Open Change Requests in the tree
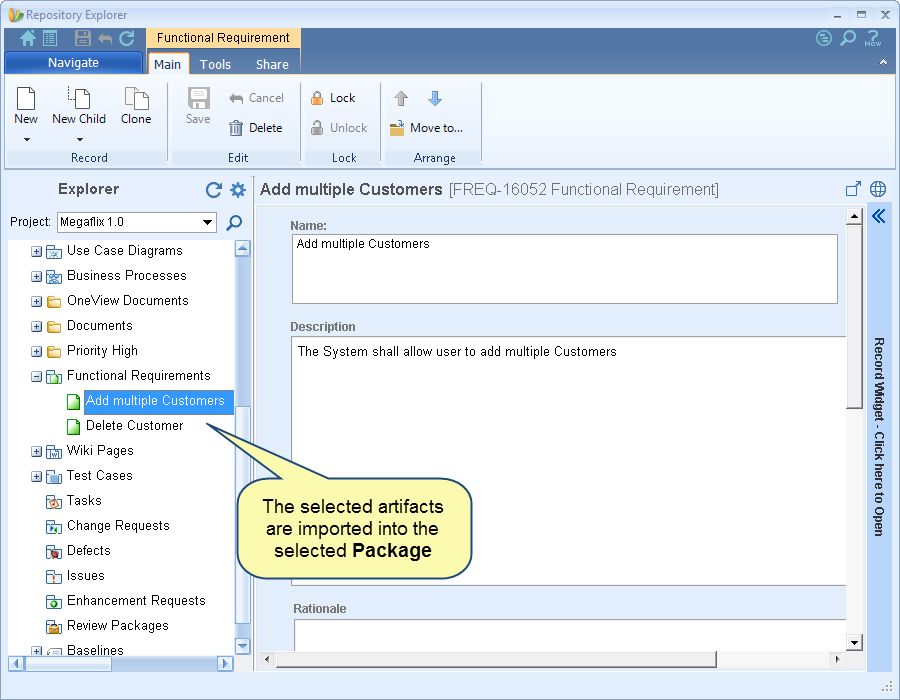900x700 pixels. pyautogui.click(x=118, y=526)
